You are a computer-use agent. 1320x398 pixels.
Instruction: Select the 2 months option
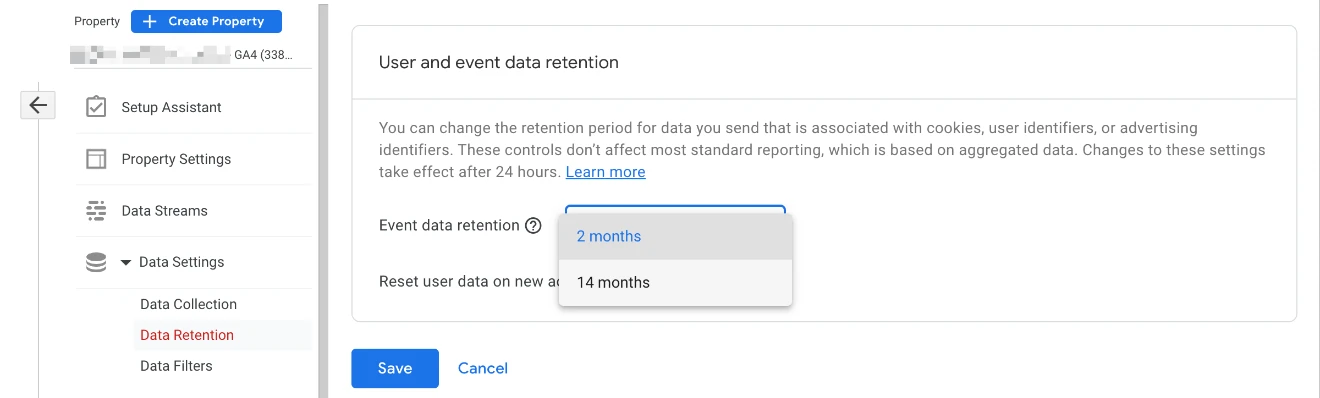675,237
